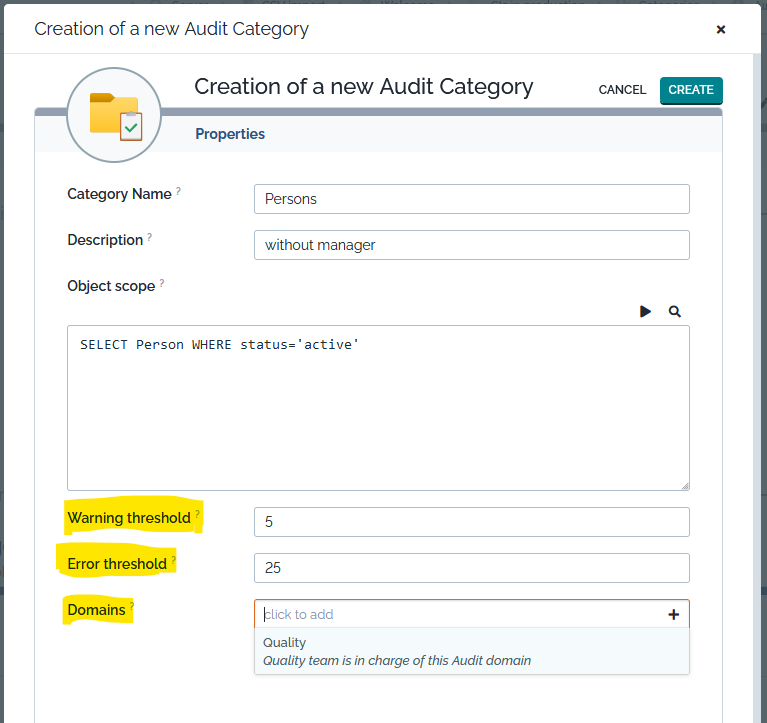
Task: Click the Category Name field containing Persons
Action: (x=471, y=199)
